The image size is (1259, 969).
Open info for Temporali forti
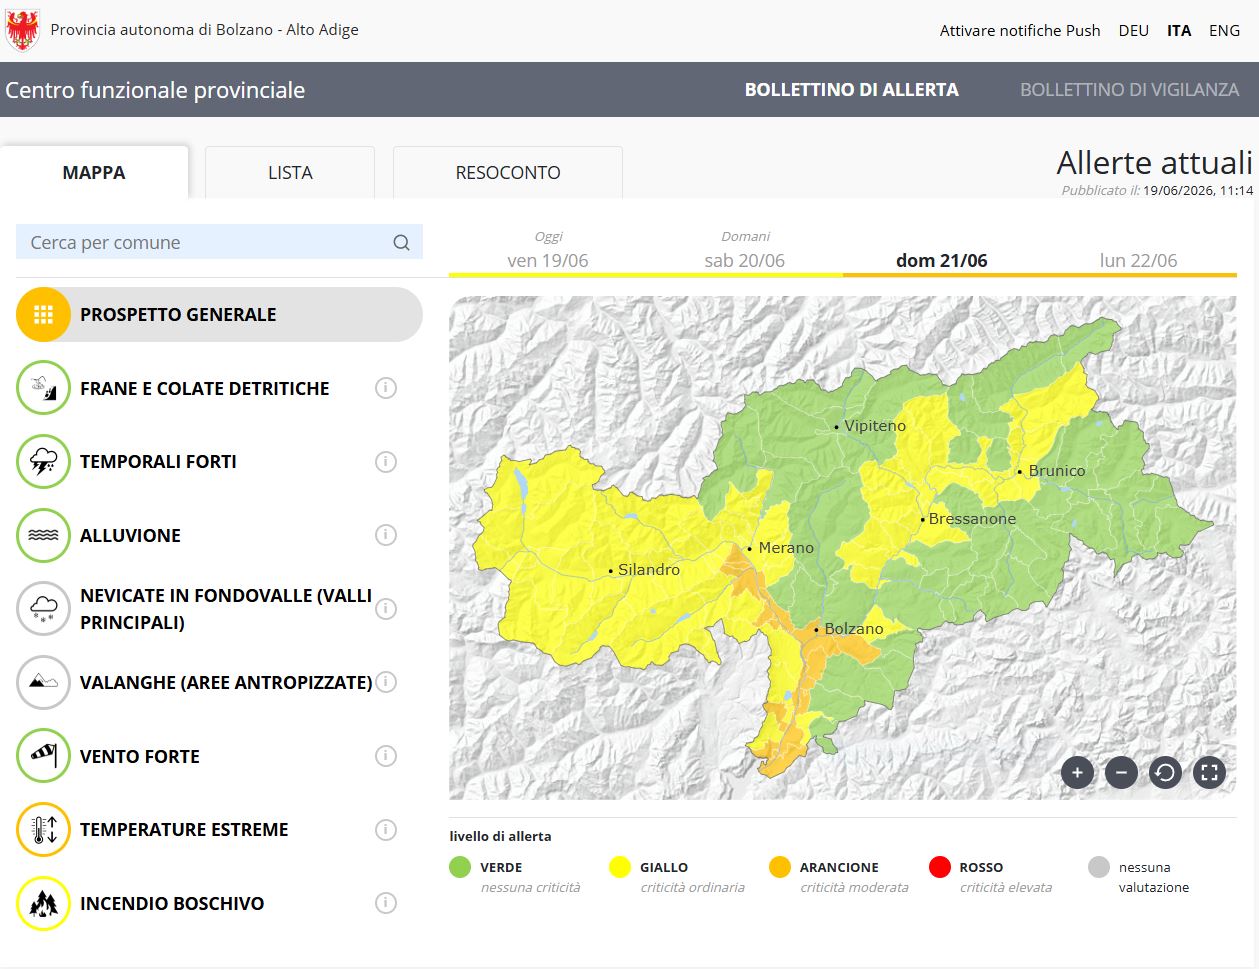[386, 462]
